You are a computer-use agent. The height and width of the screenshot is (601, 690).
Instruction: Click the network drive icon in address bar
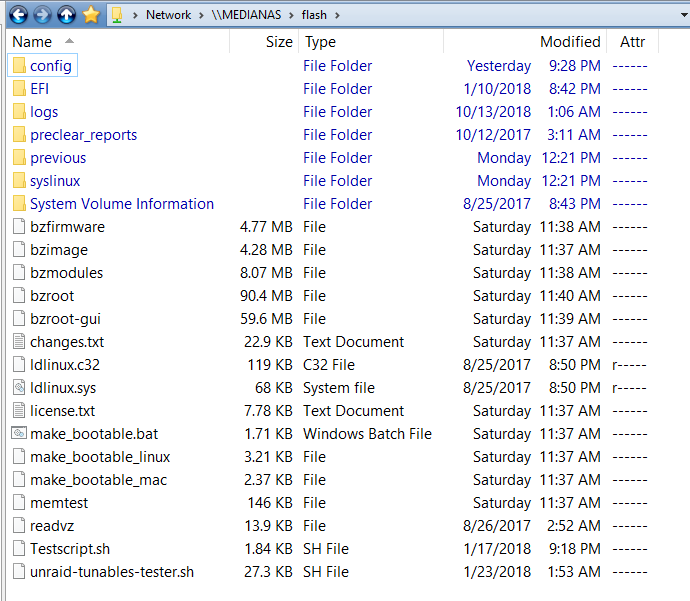[117, 15]
